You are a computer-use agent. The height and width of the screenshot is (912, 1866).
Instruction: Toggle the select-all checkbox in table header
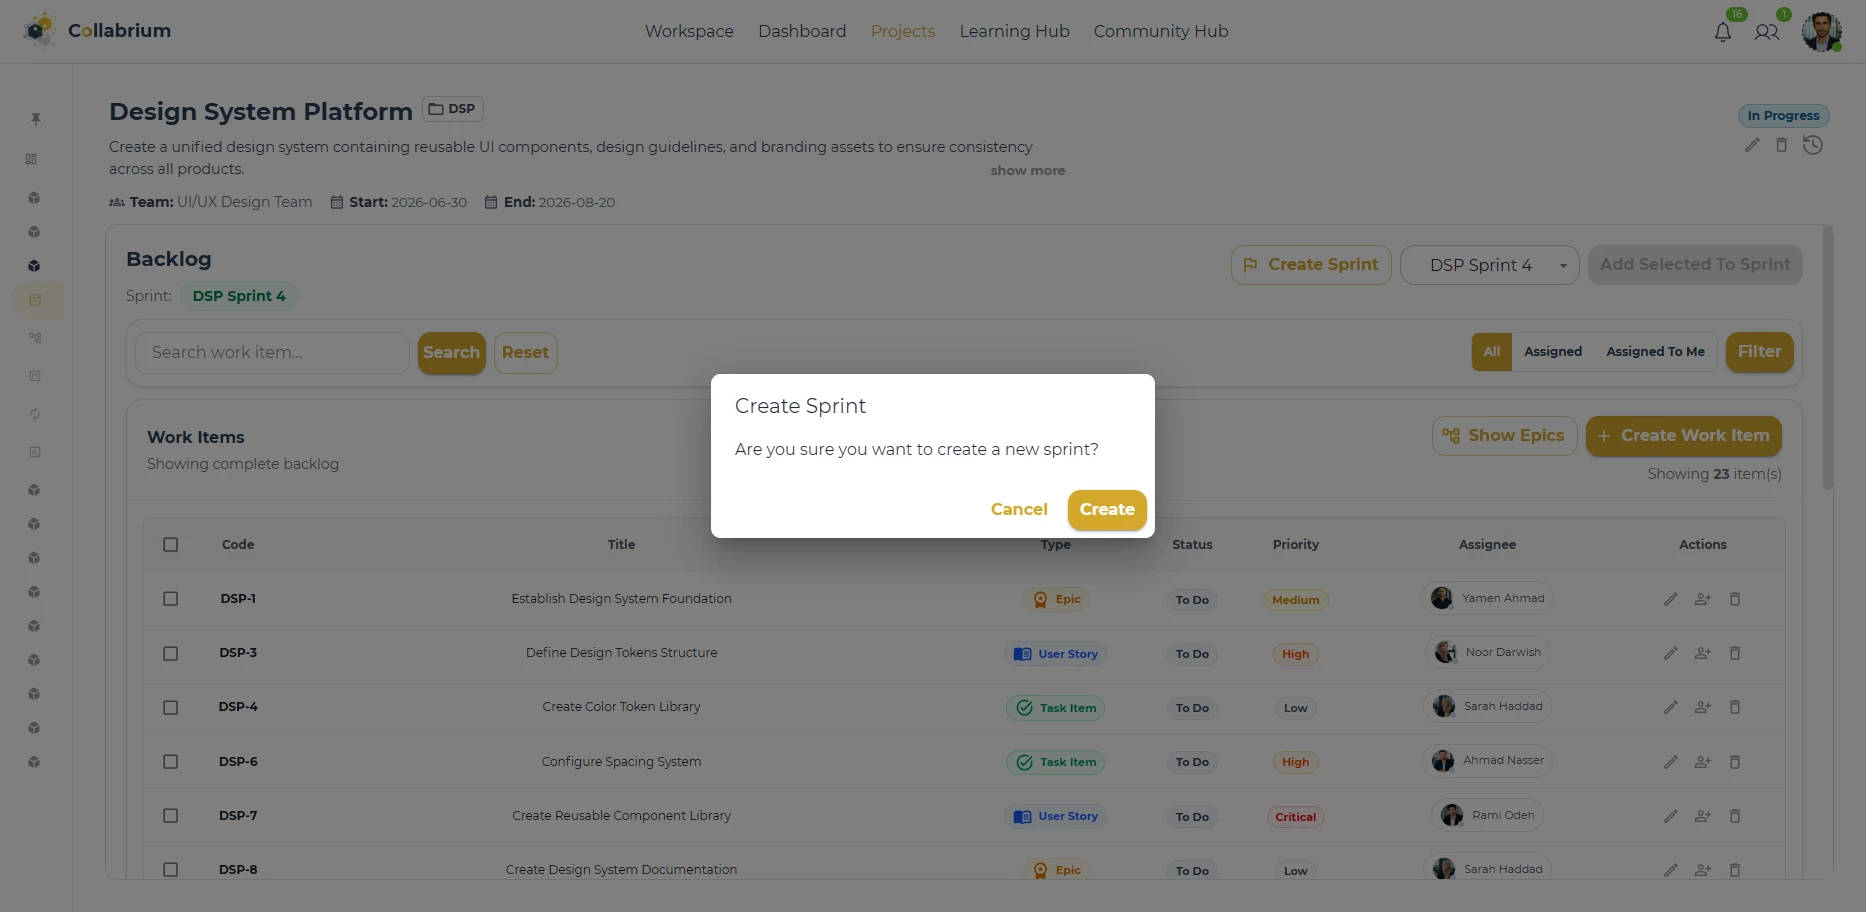(x=171, y=545)
